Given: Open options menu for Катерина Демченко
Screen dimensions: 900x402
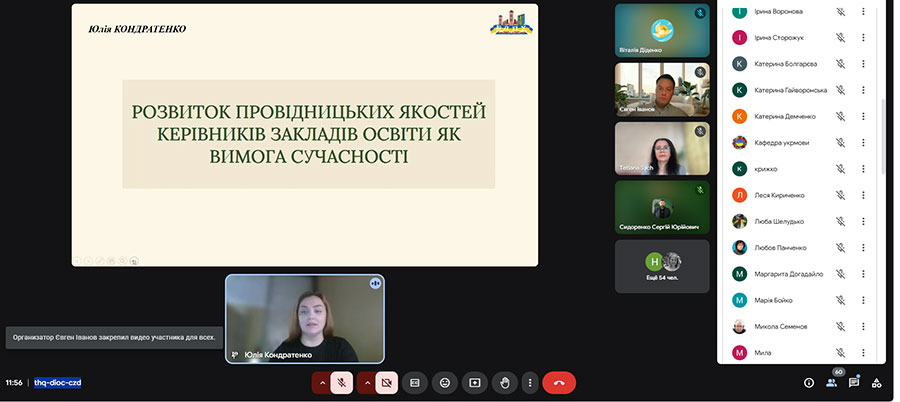Looking at the screenshot, I should pos(863,116).
